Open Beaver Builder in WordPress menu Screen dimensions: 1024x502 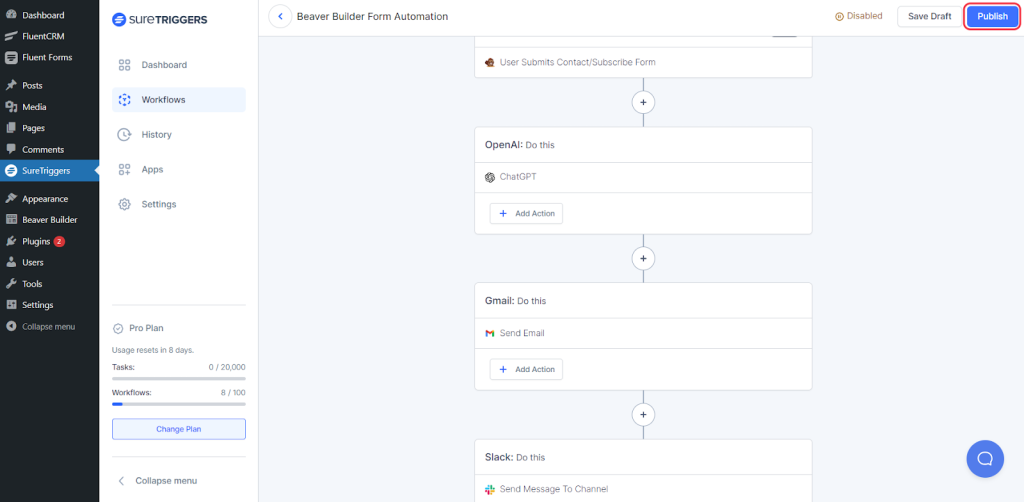pyautogui.click(x=48, y=220)
